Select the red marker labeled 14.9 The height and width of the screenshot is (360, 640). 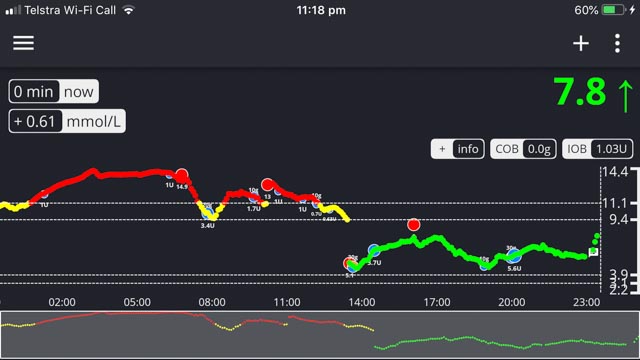click(x=182, y=176)
